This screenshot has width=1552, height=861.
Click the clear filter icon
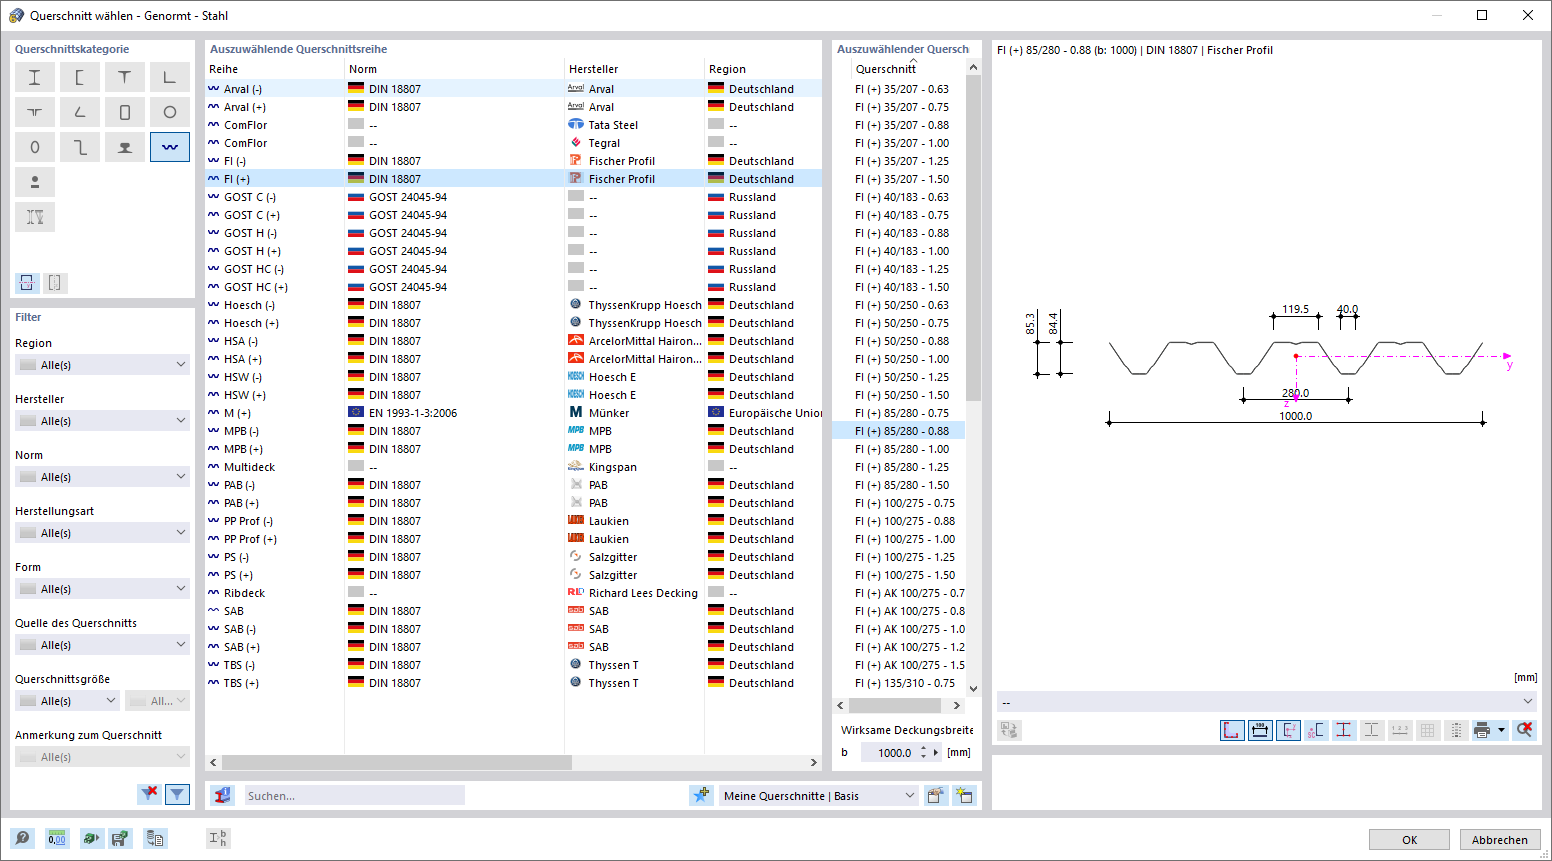[x=149, y=794]
